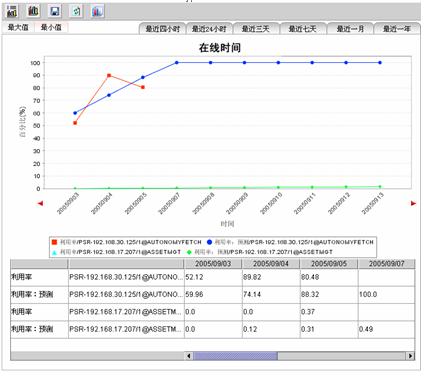
Task: Click the 时间 x-axis title
Action: [227, 224]
